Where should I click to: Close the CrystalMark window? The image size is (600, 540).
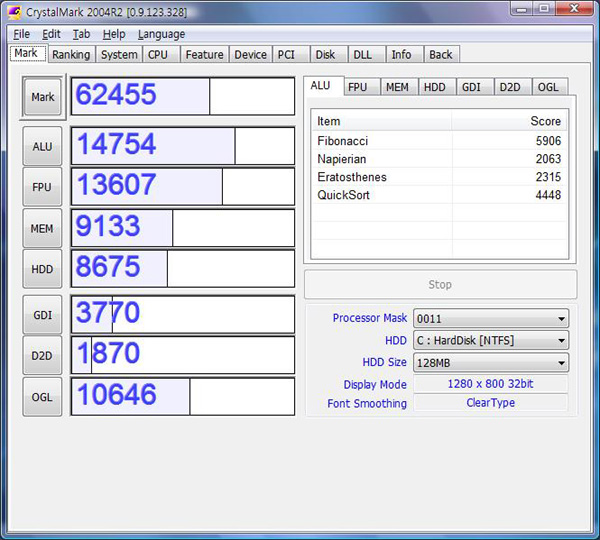pos(574,9)
